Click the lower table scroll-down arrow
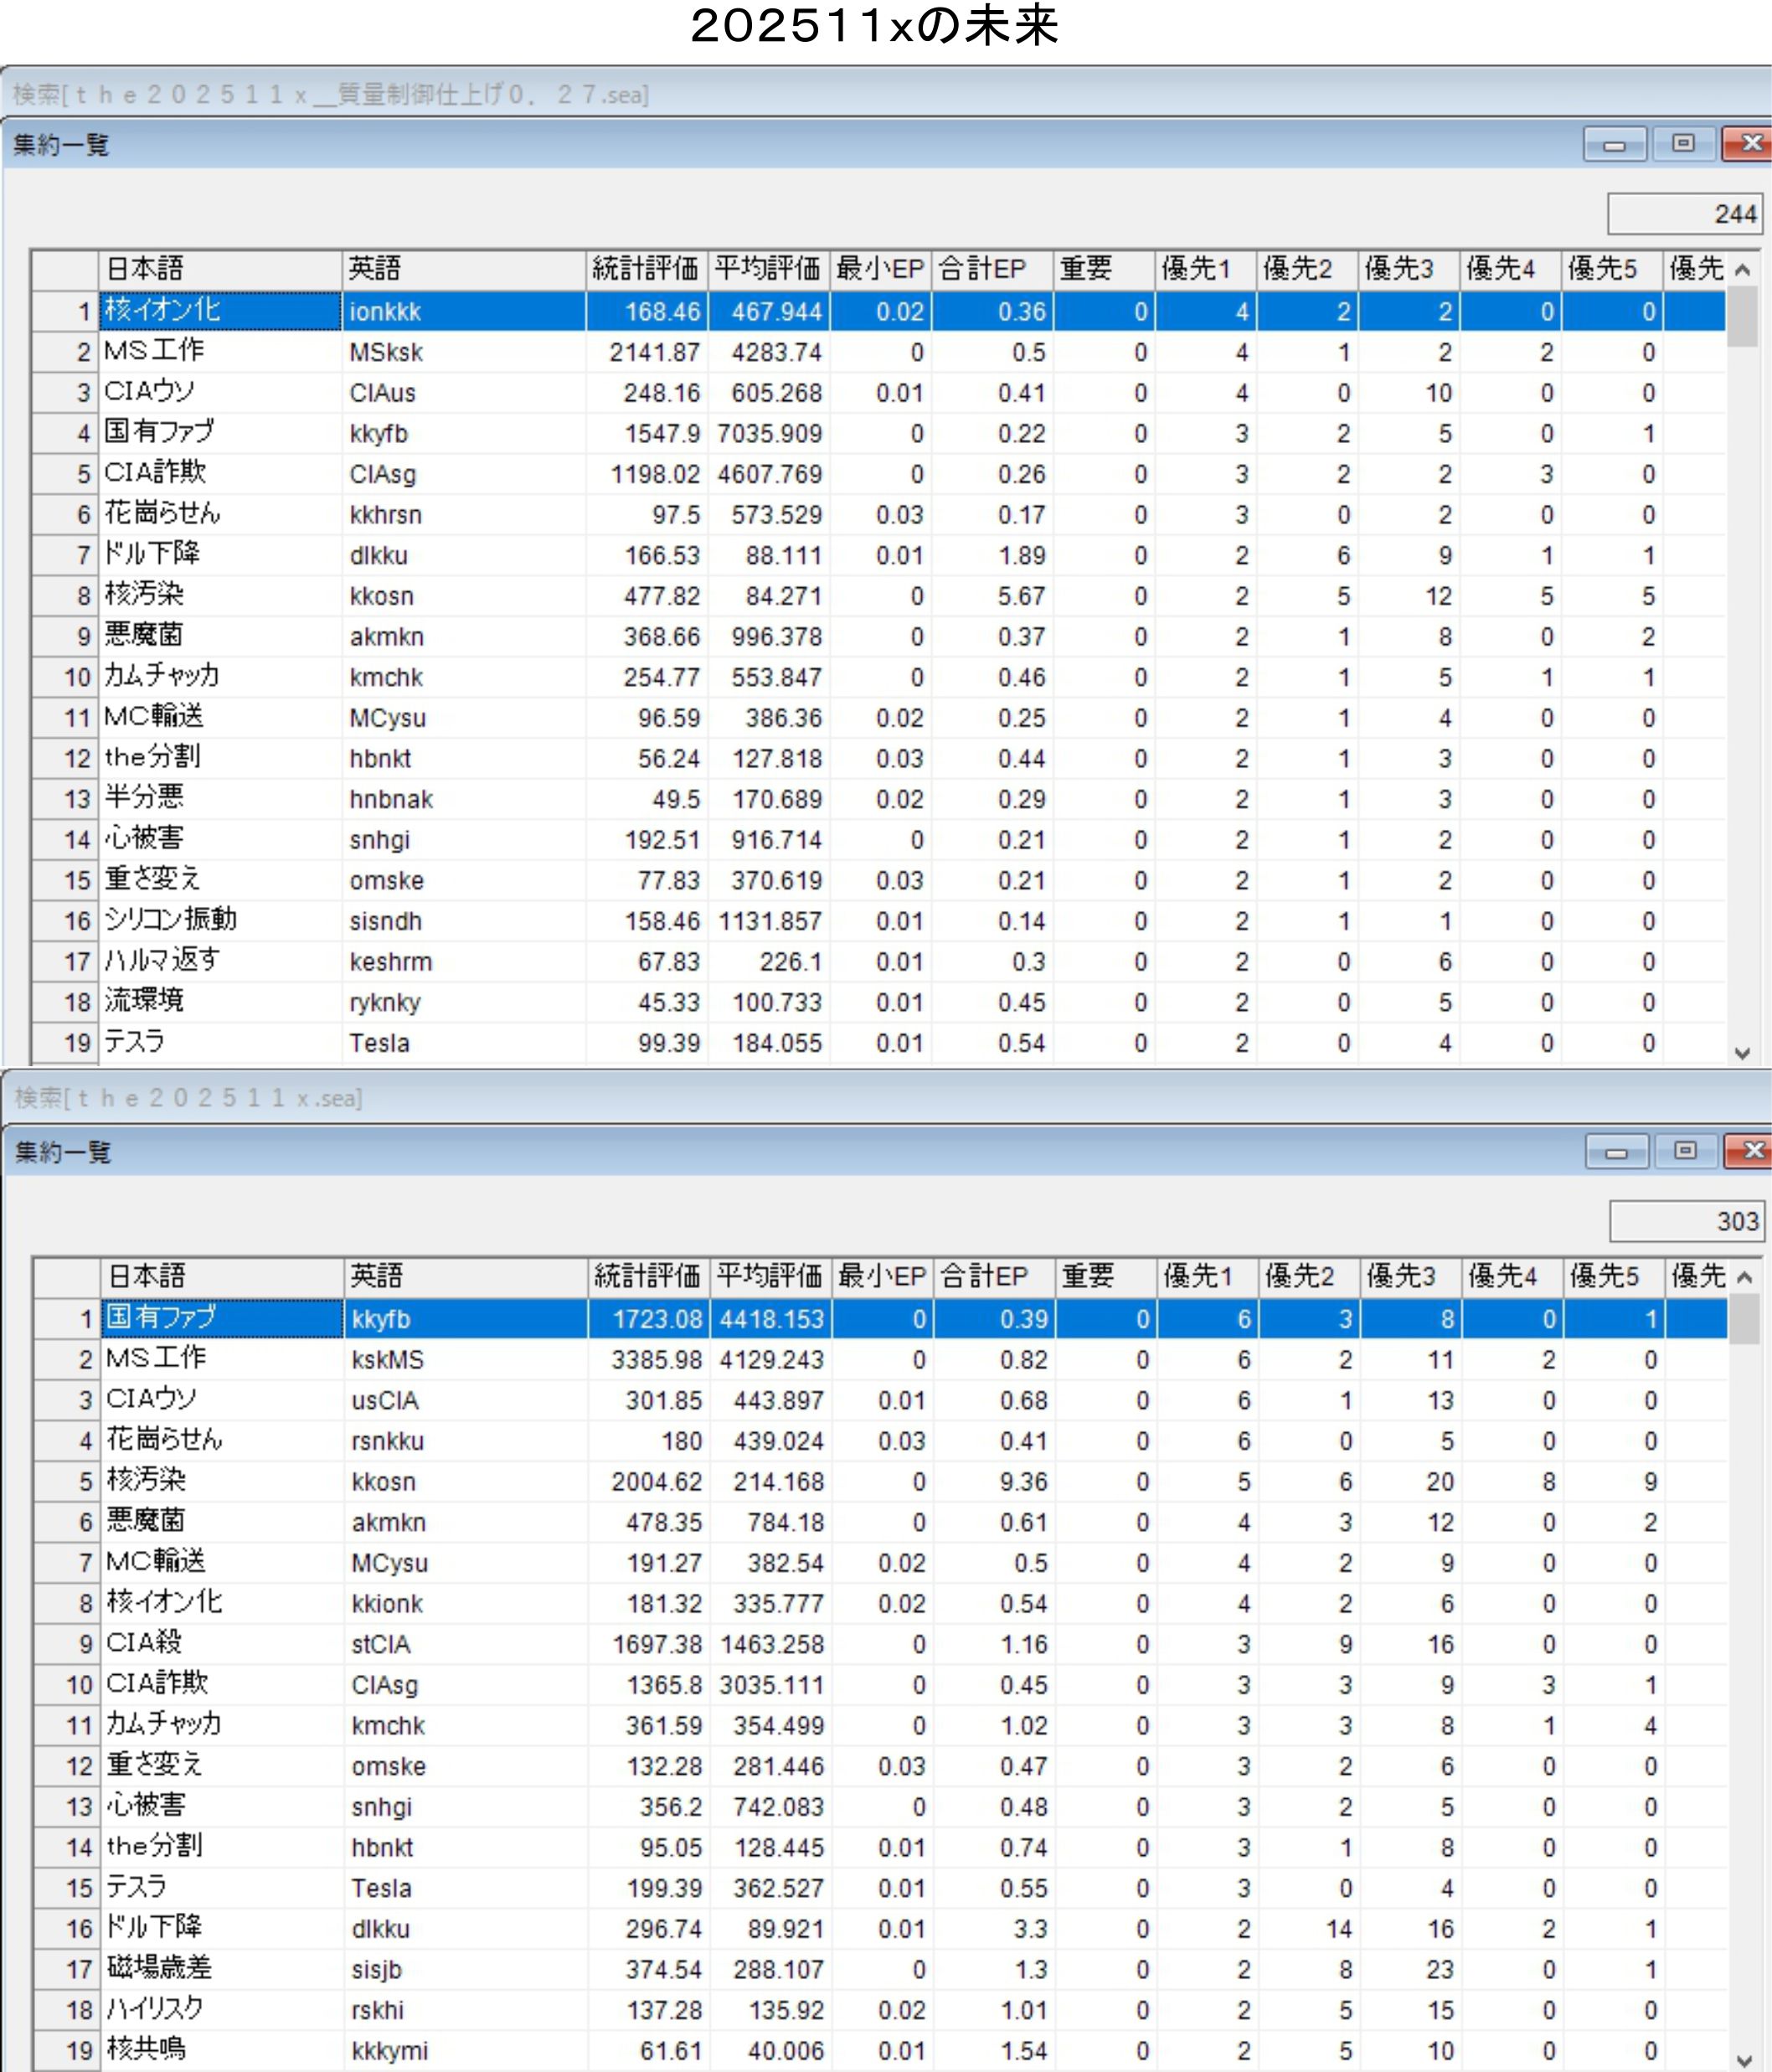Screen dimensions: 1772x2072 click(x=1744, y=2060)
